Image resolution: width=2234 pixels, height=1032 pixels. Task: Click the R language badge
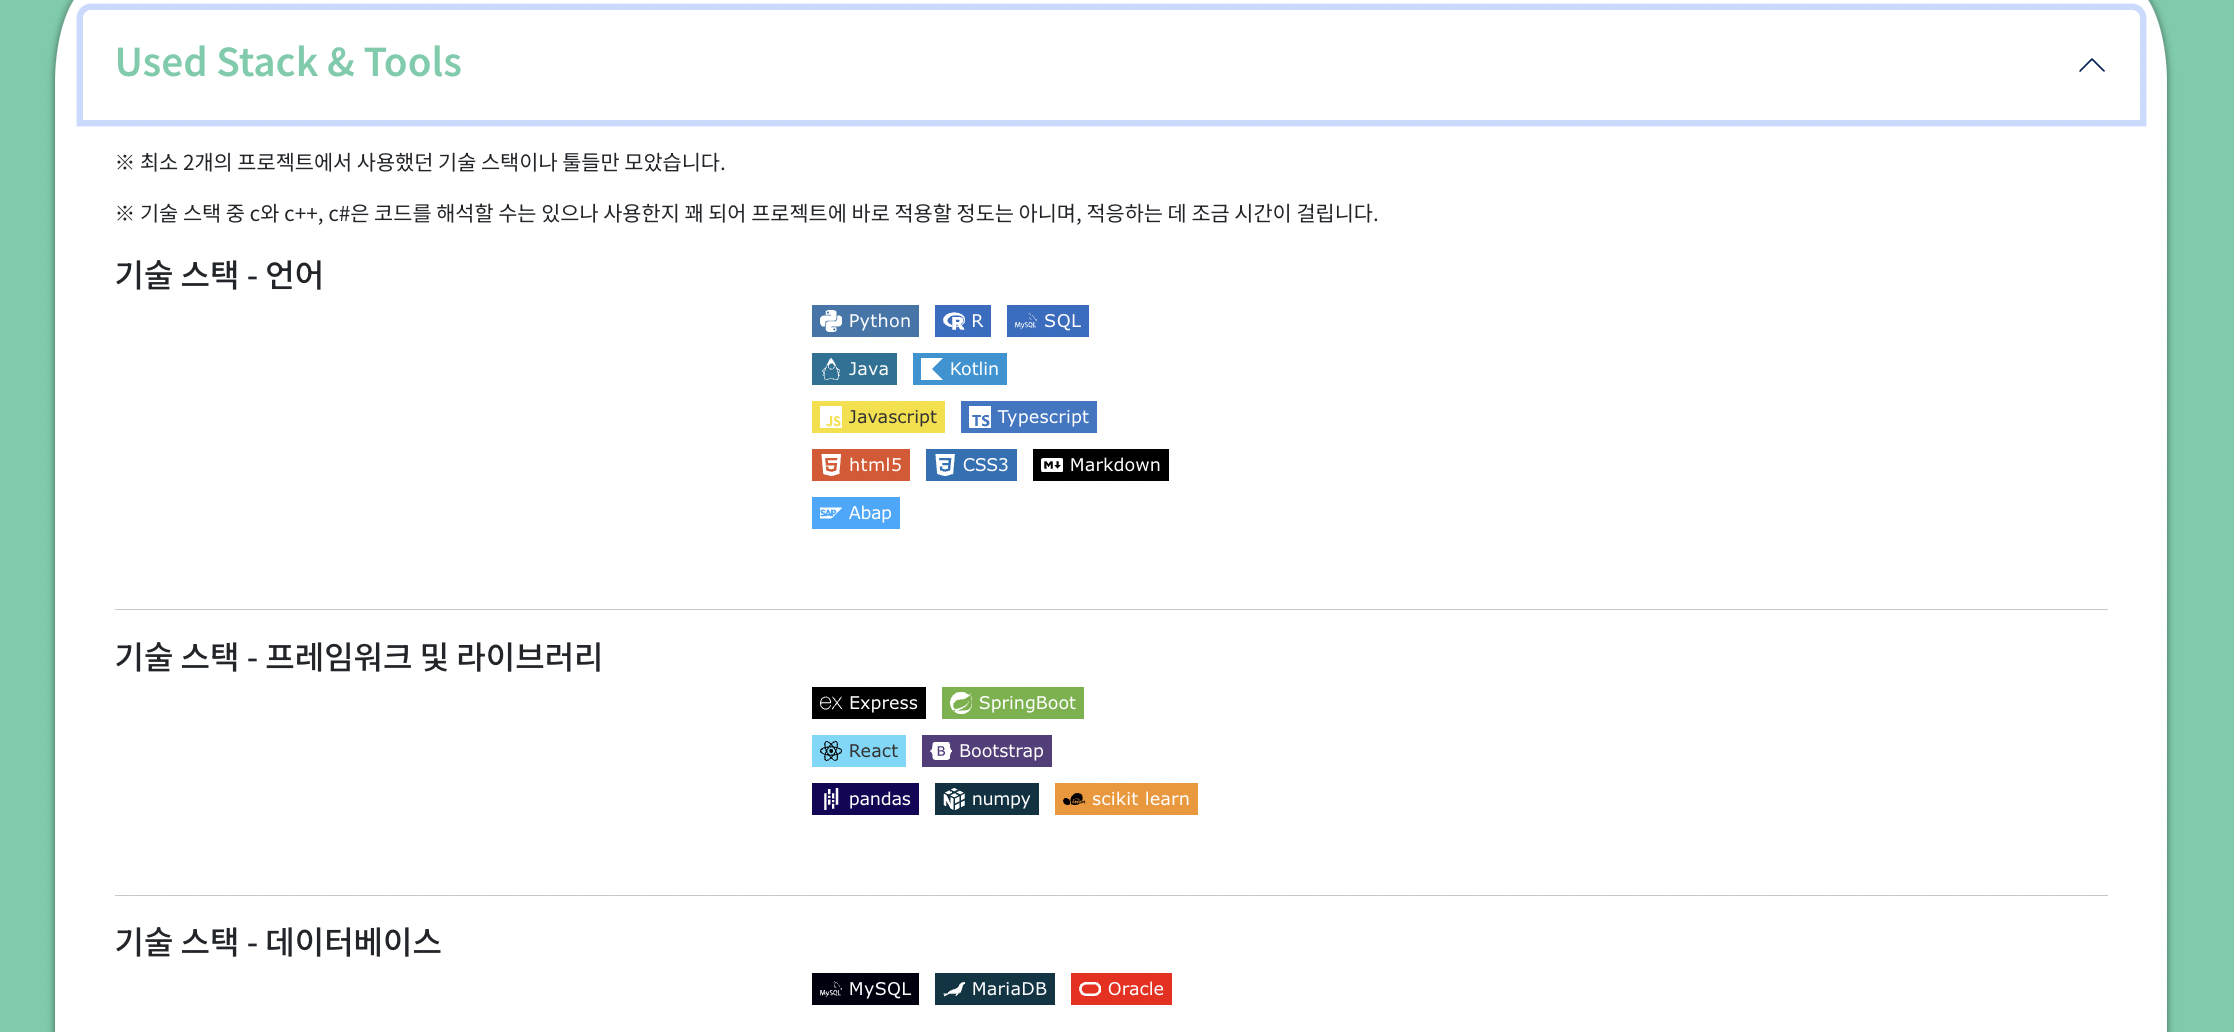963,321
